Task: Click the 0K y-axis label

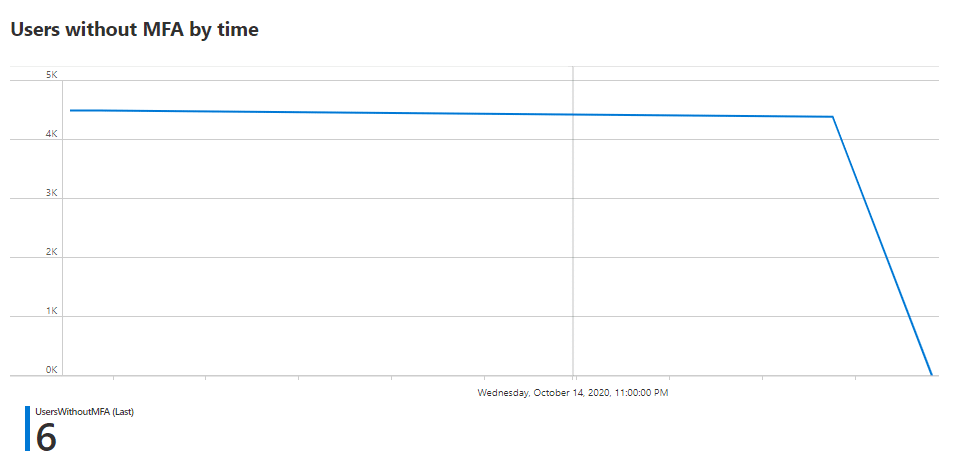Action: [52, 369]
